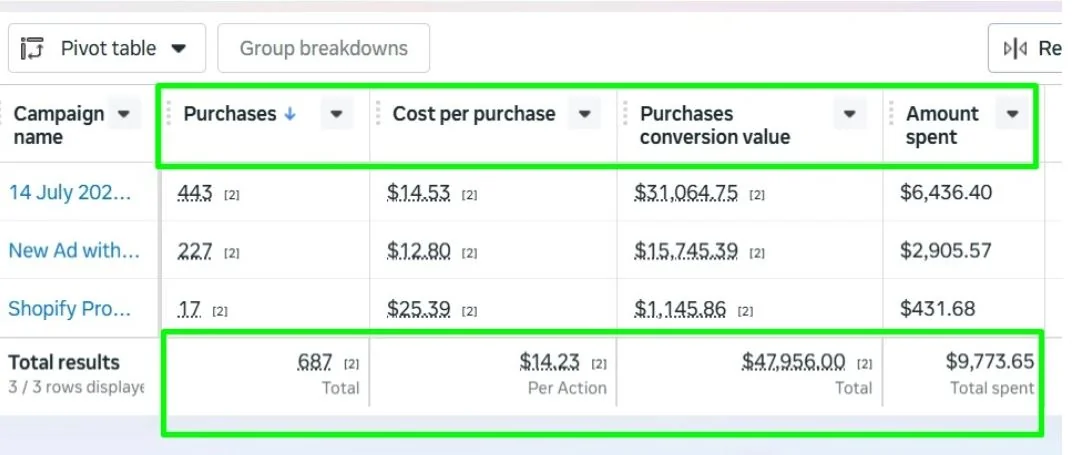Viewport: 1090px width, 455px height.
Task: Click the [2] footnote next to $31,064.75
Action: 757,195
